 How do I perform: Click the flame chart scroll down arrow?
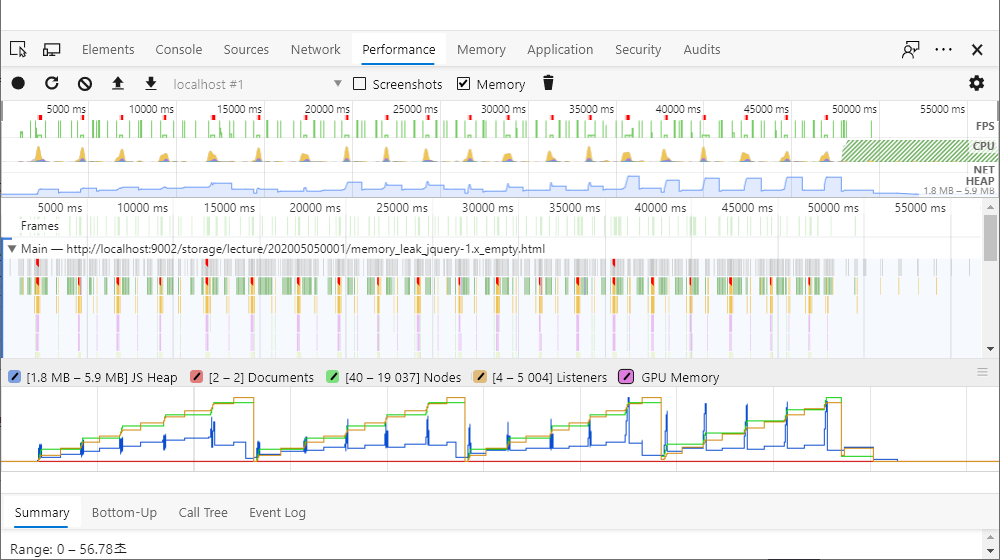990,349
